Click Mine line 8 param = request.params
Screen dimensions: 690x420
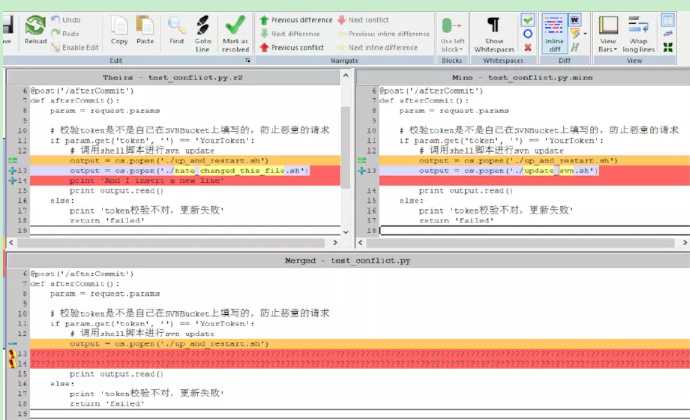(454, 111)
